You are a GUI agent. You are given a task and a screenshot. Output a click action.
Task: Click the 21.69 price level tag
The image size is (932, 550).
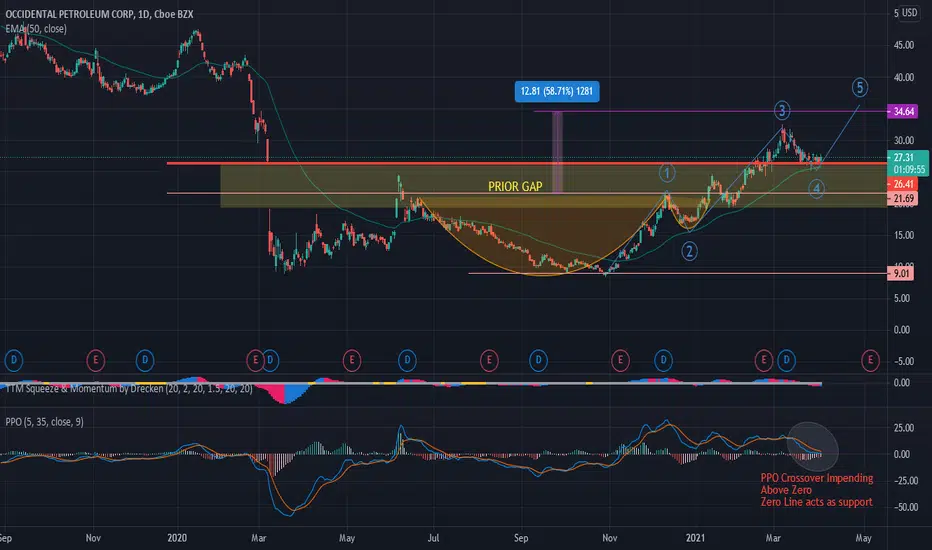click(903, 198)
